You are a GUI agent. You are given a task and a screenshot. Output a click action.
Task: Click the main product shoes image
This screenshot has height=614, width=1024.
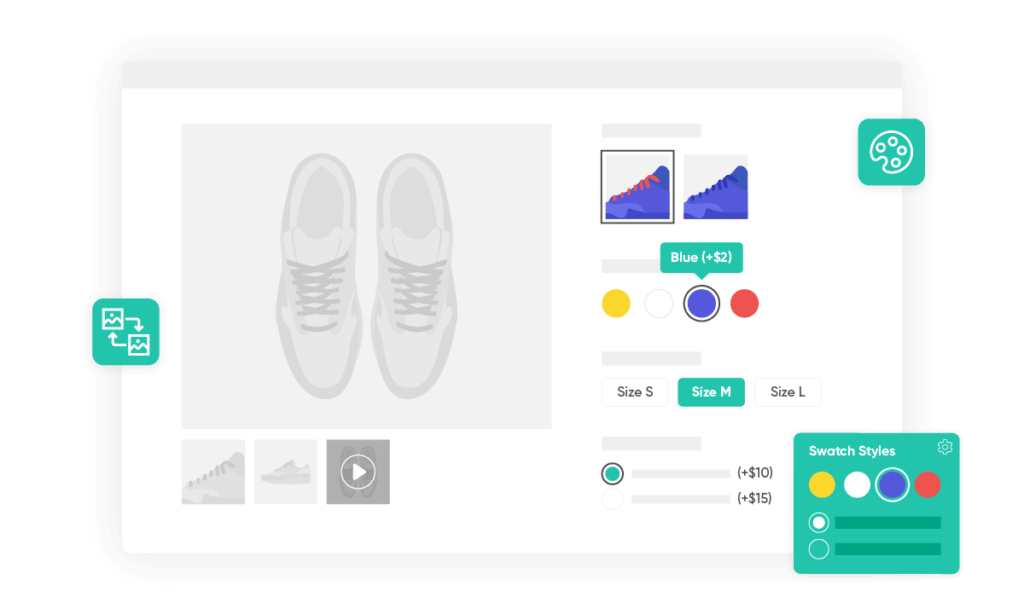click(x=366, y=276)
